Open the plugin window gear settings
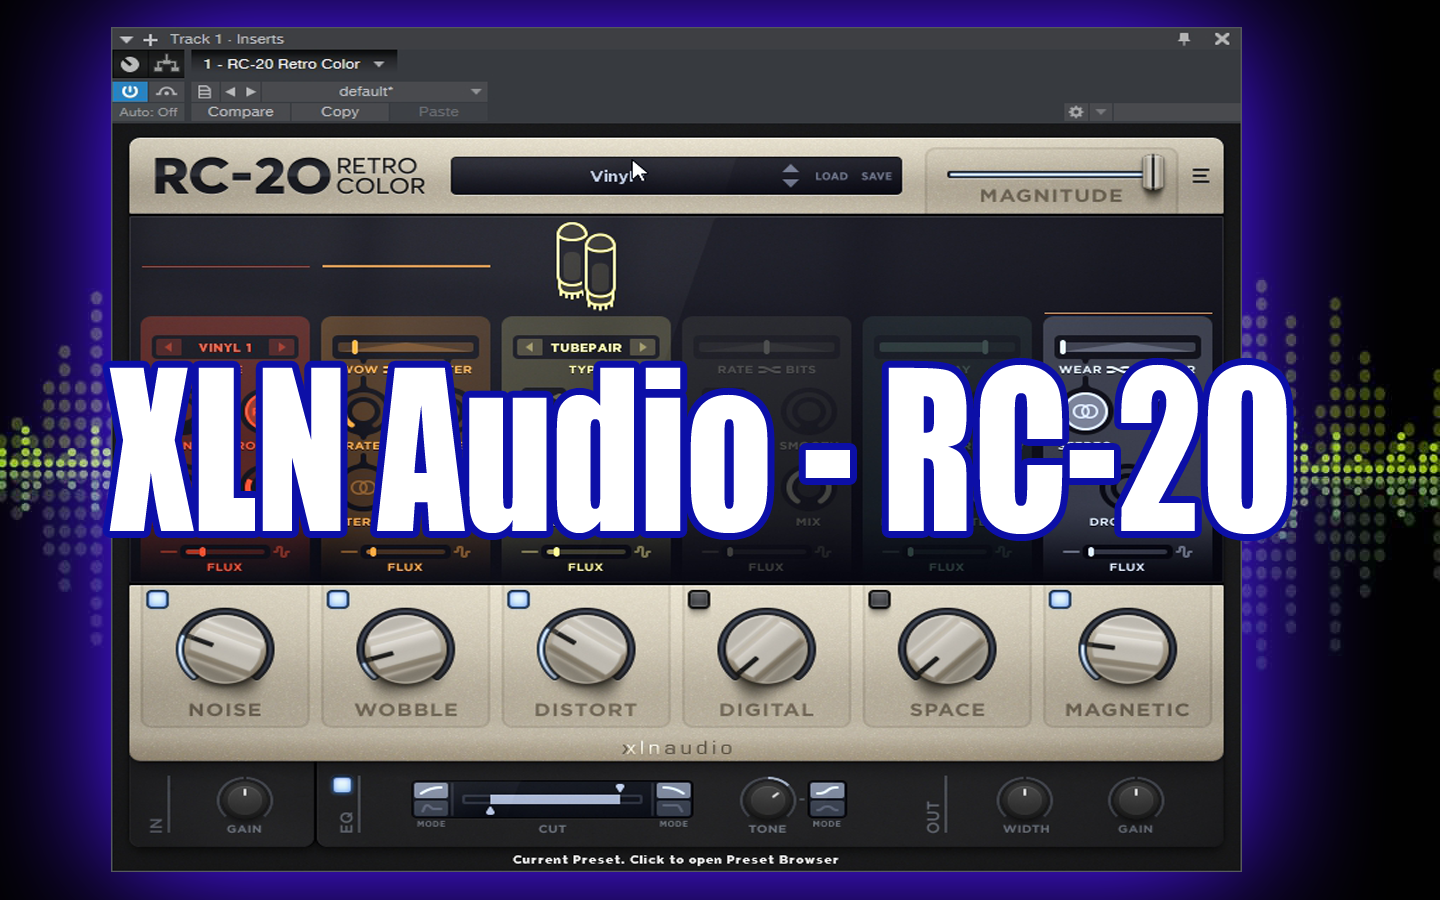The image size is (1440, 900). coord(1076,112)
